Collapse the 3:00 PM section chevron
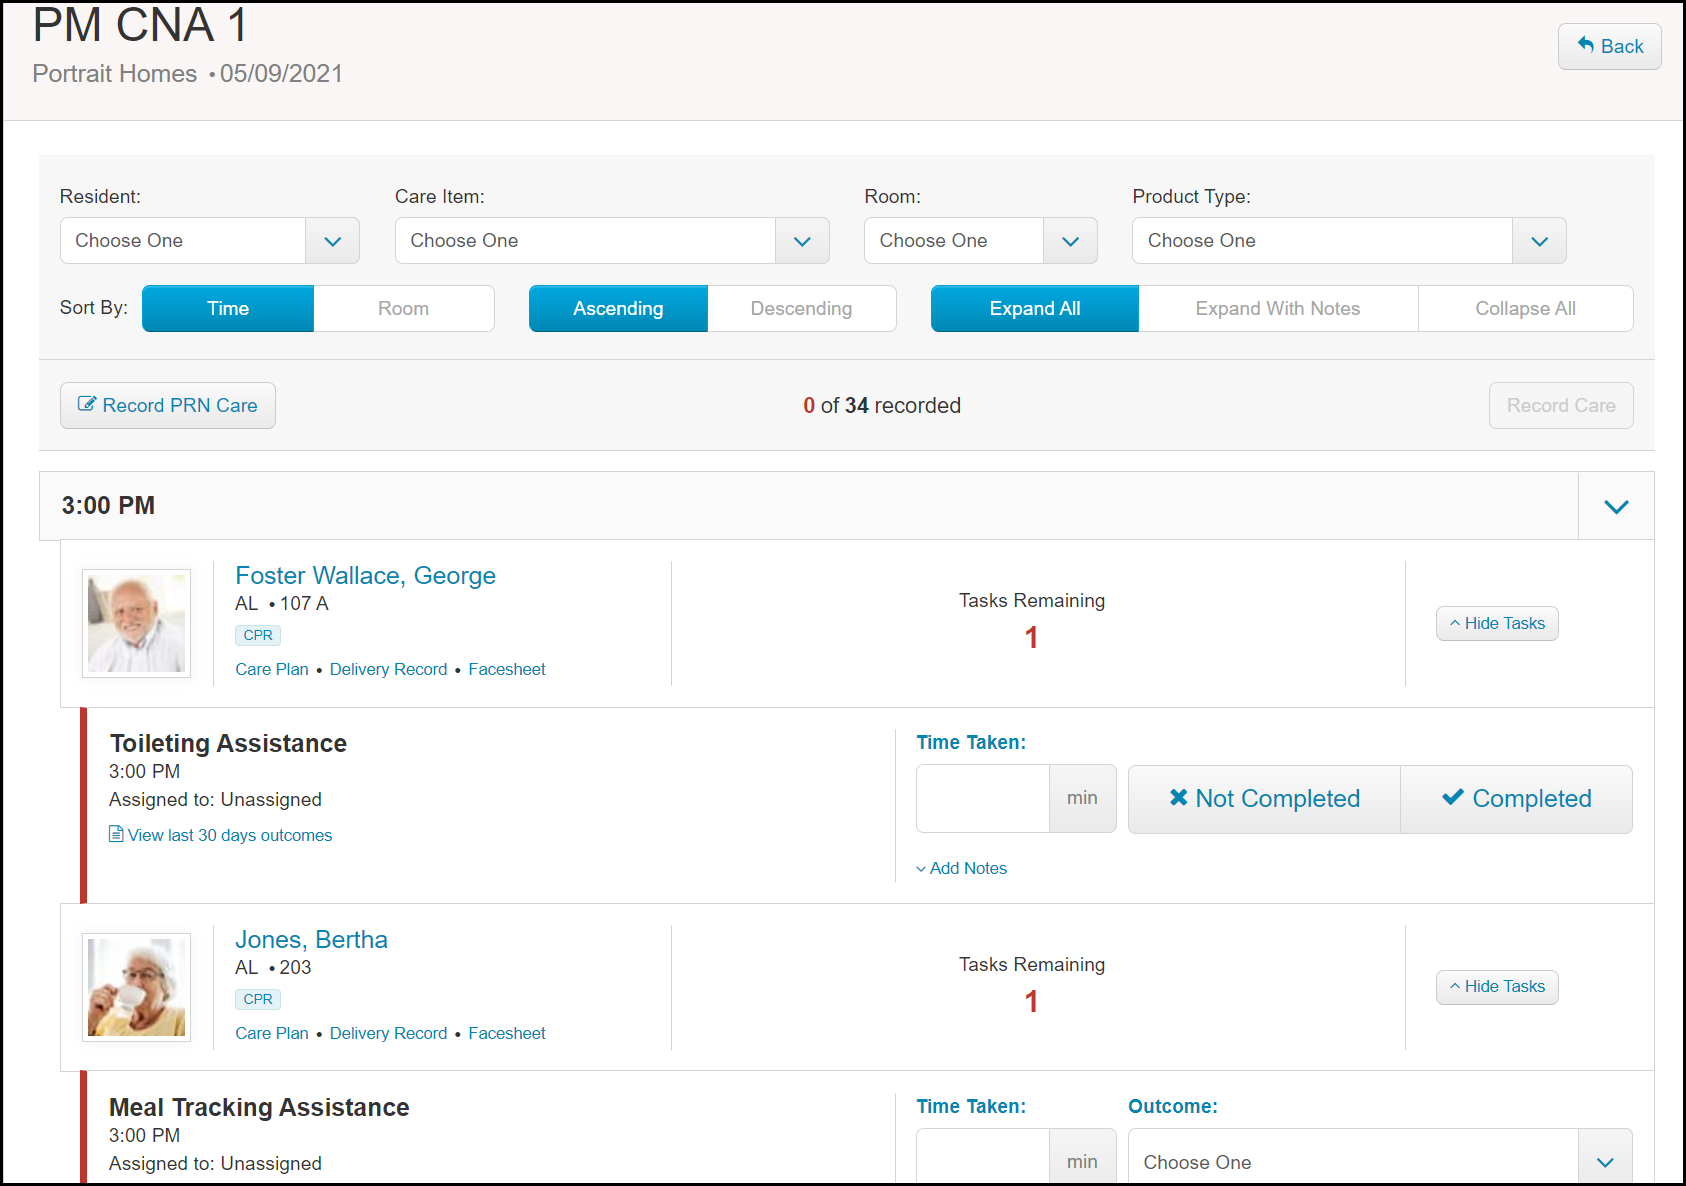 1616,506
